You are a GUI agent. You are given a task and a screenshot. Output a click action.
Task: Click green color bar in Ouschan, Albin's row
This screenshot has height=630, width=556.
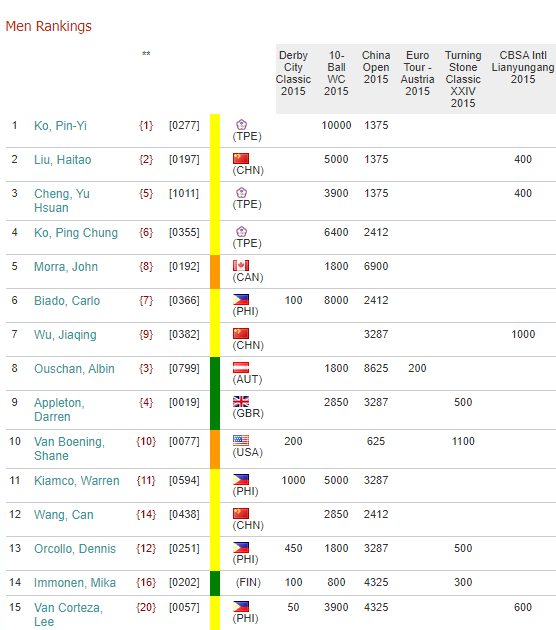(x=215, y=373)
